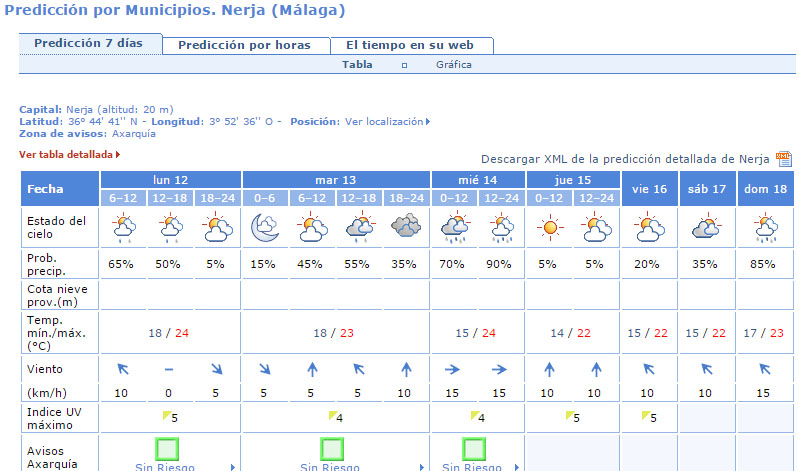Switch to Tabla view
799x471 pixels.
(357, 65)
